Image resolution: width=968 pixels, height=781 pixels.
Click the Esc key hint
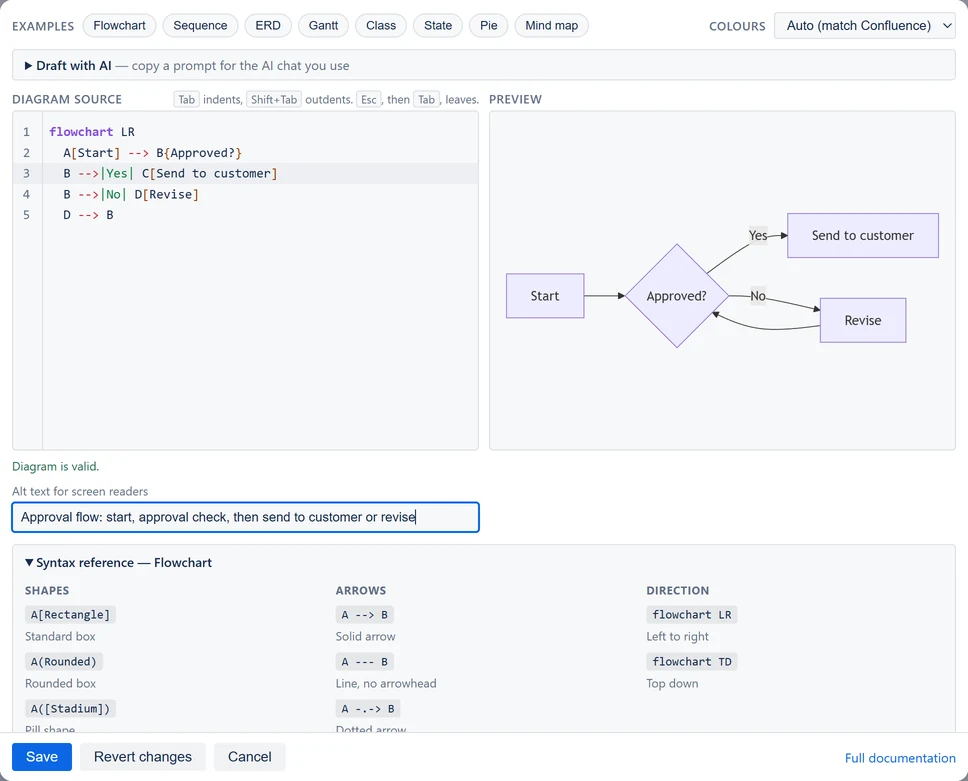pyautogui.click(x=369, y=99)
